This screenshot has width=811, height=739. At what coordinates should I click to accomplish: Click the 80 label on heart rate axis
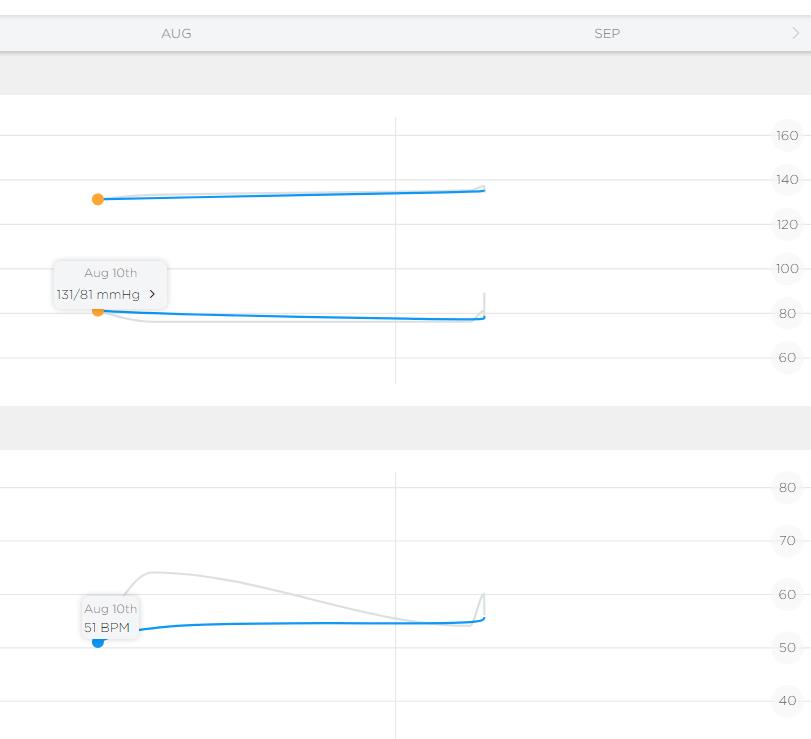click(x=787, y=488)
